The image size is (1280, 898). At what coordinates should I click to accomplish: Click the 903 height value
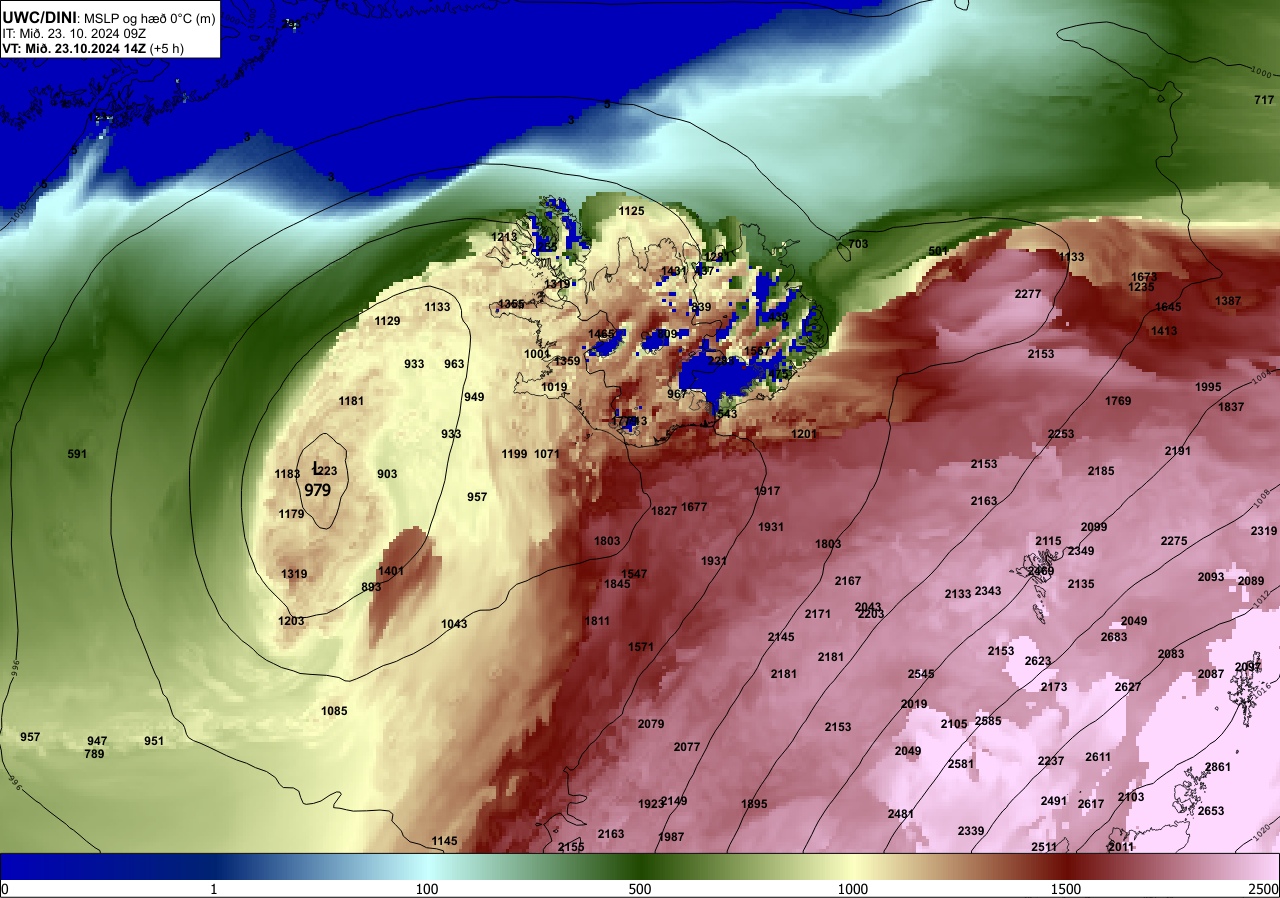pyautogui.click(x=387, y=474)
